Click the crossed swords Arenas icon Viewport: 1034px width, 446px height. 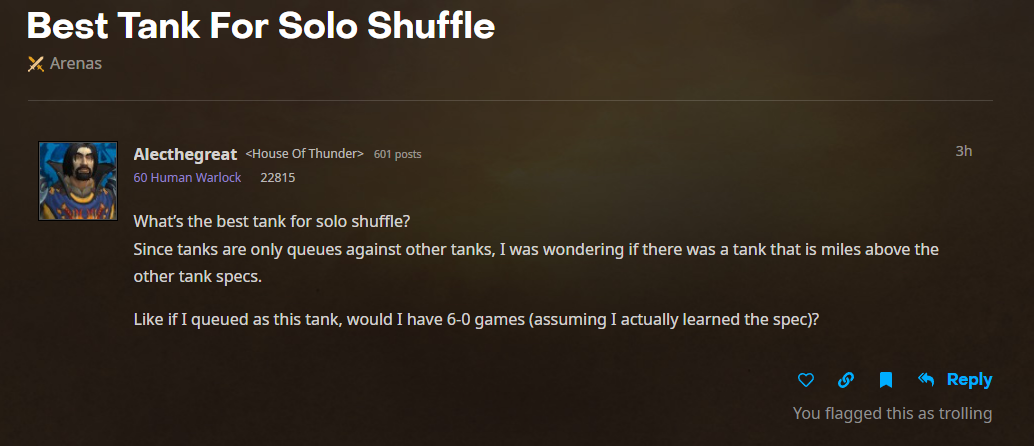click(x=36, y=64)
